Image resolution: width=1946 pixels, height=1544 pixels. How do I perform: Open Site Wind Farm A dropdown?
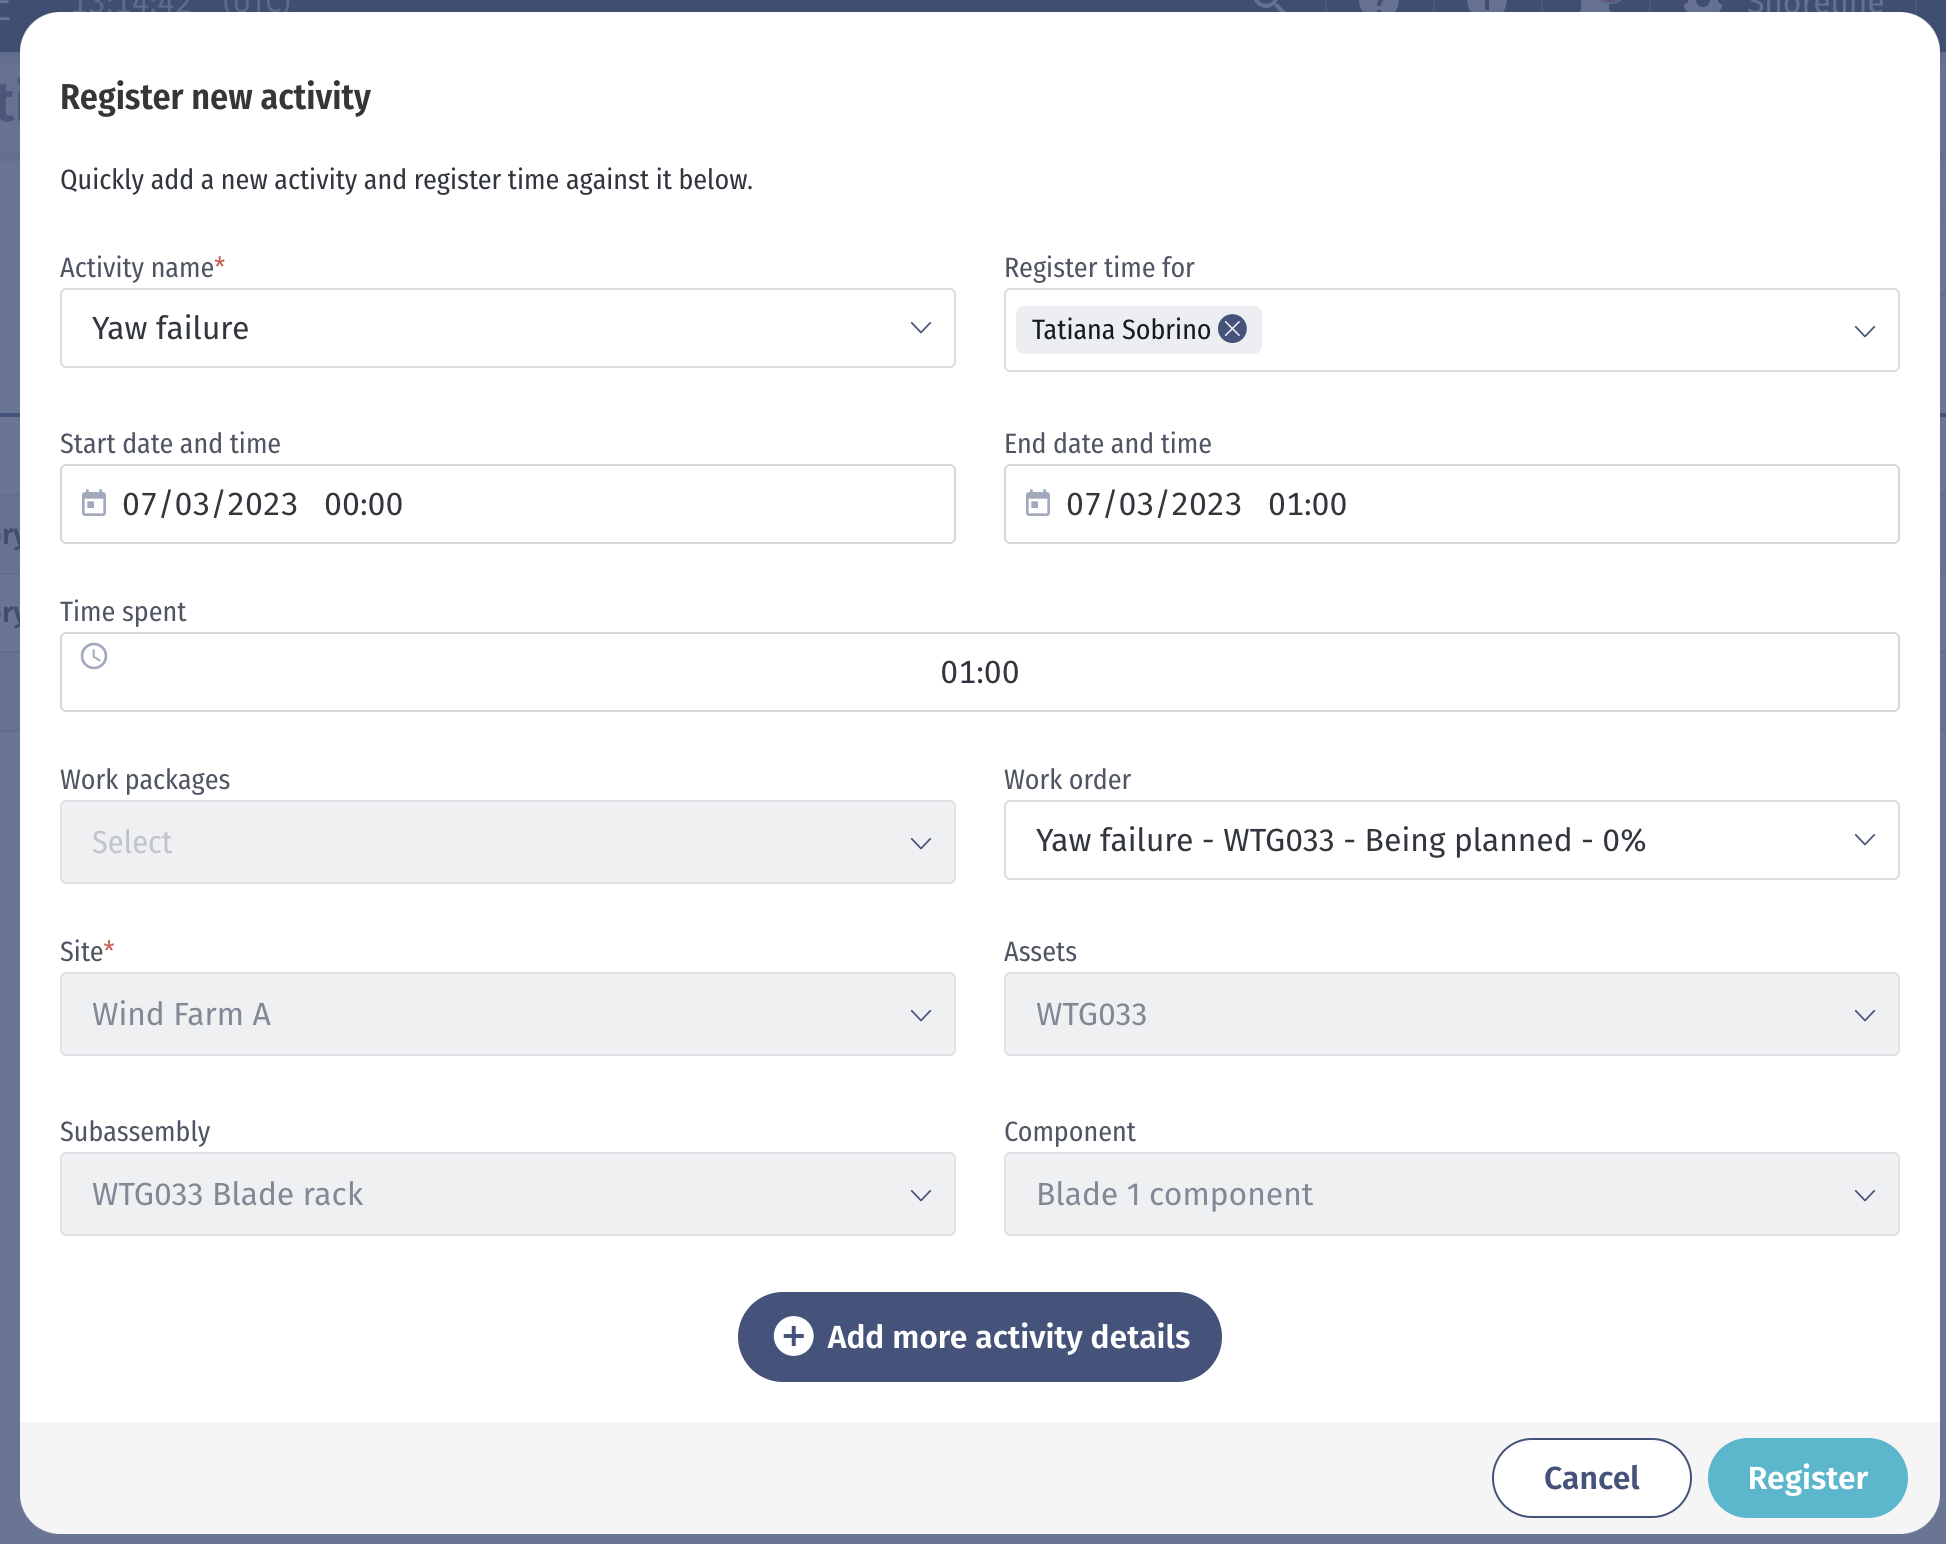[508, 1014]
